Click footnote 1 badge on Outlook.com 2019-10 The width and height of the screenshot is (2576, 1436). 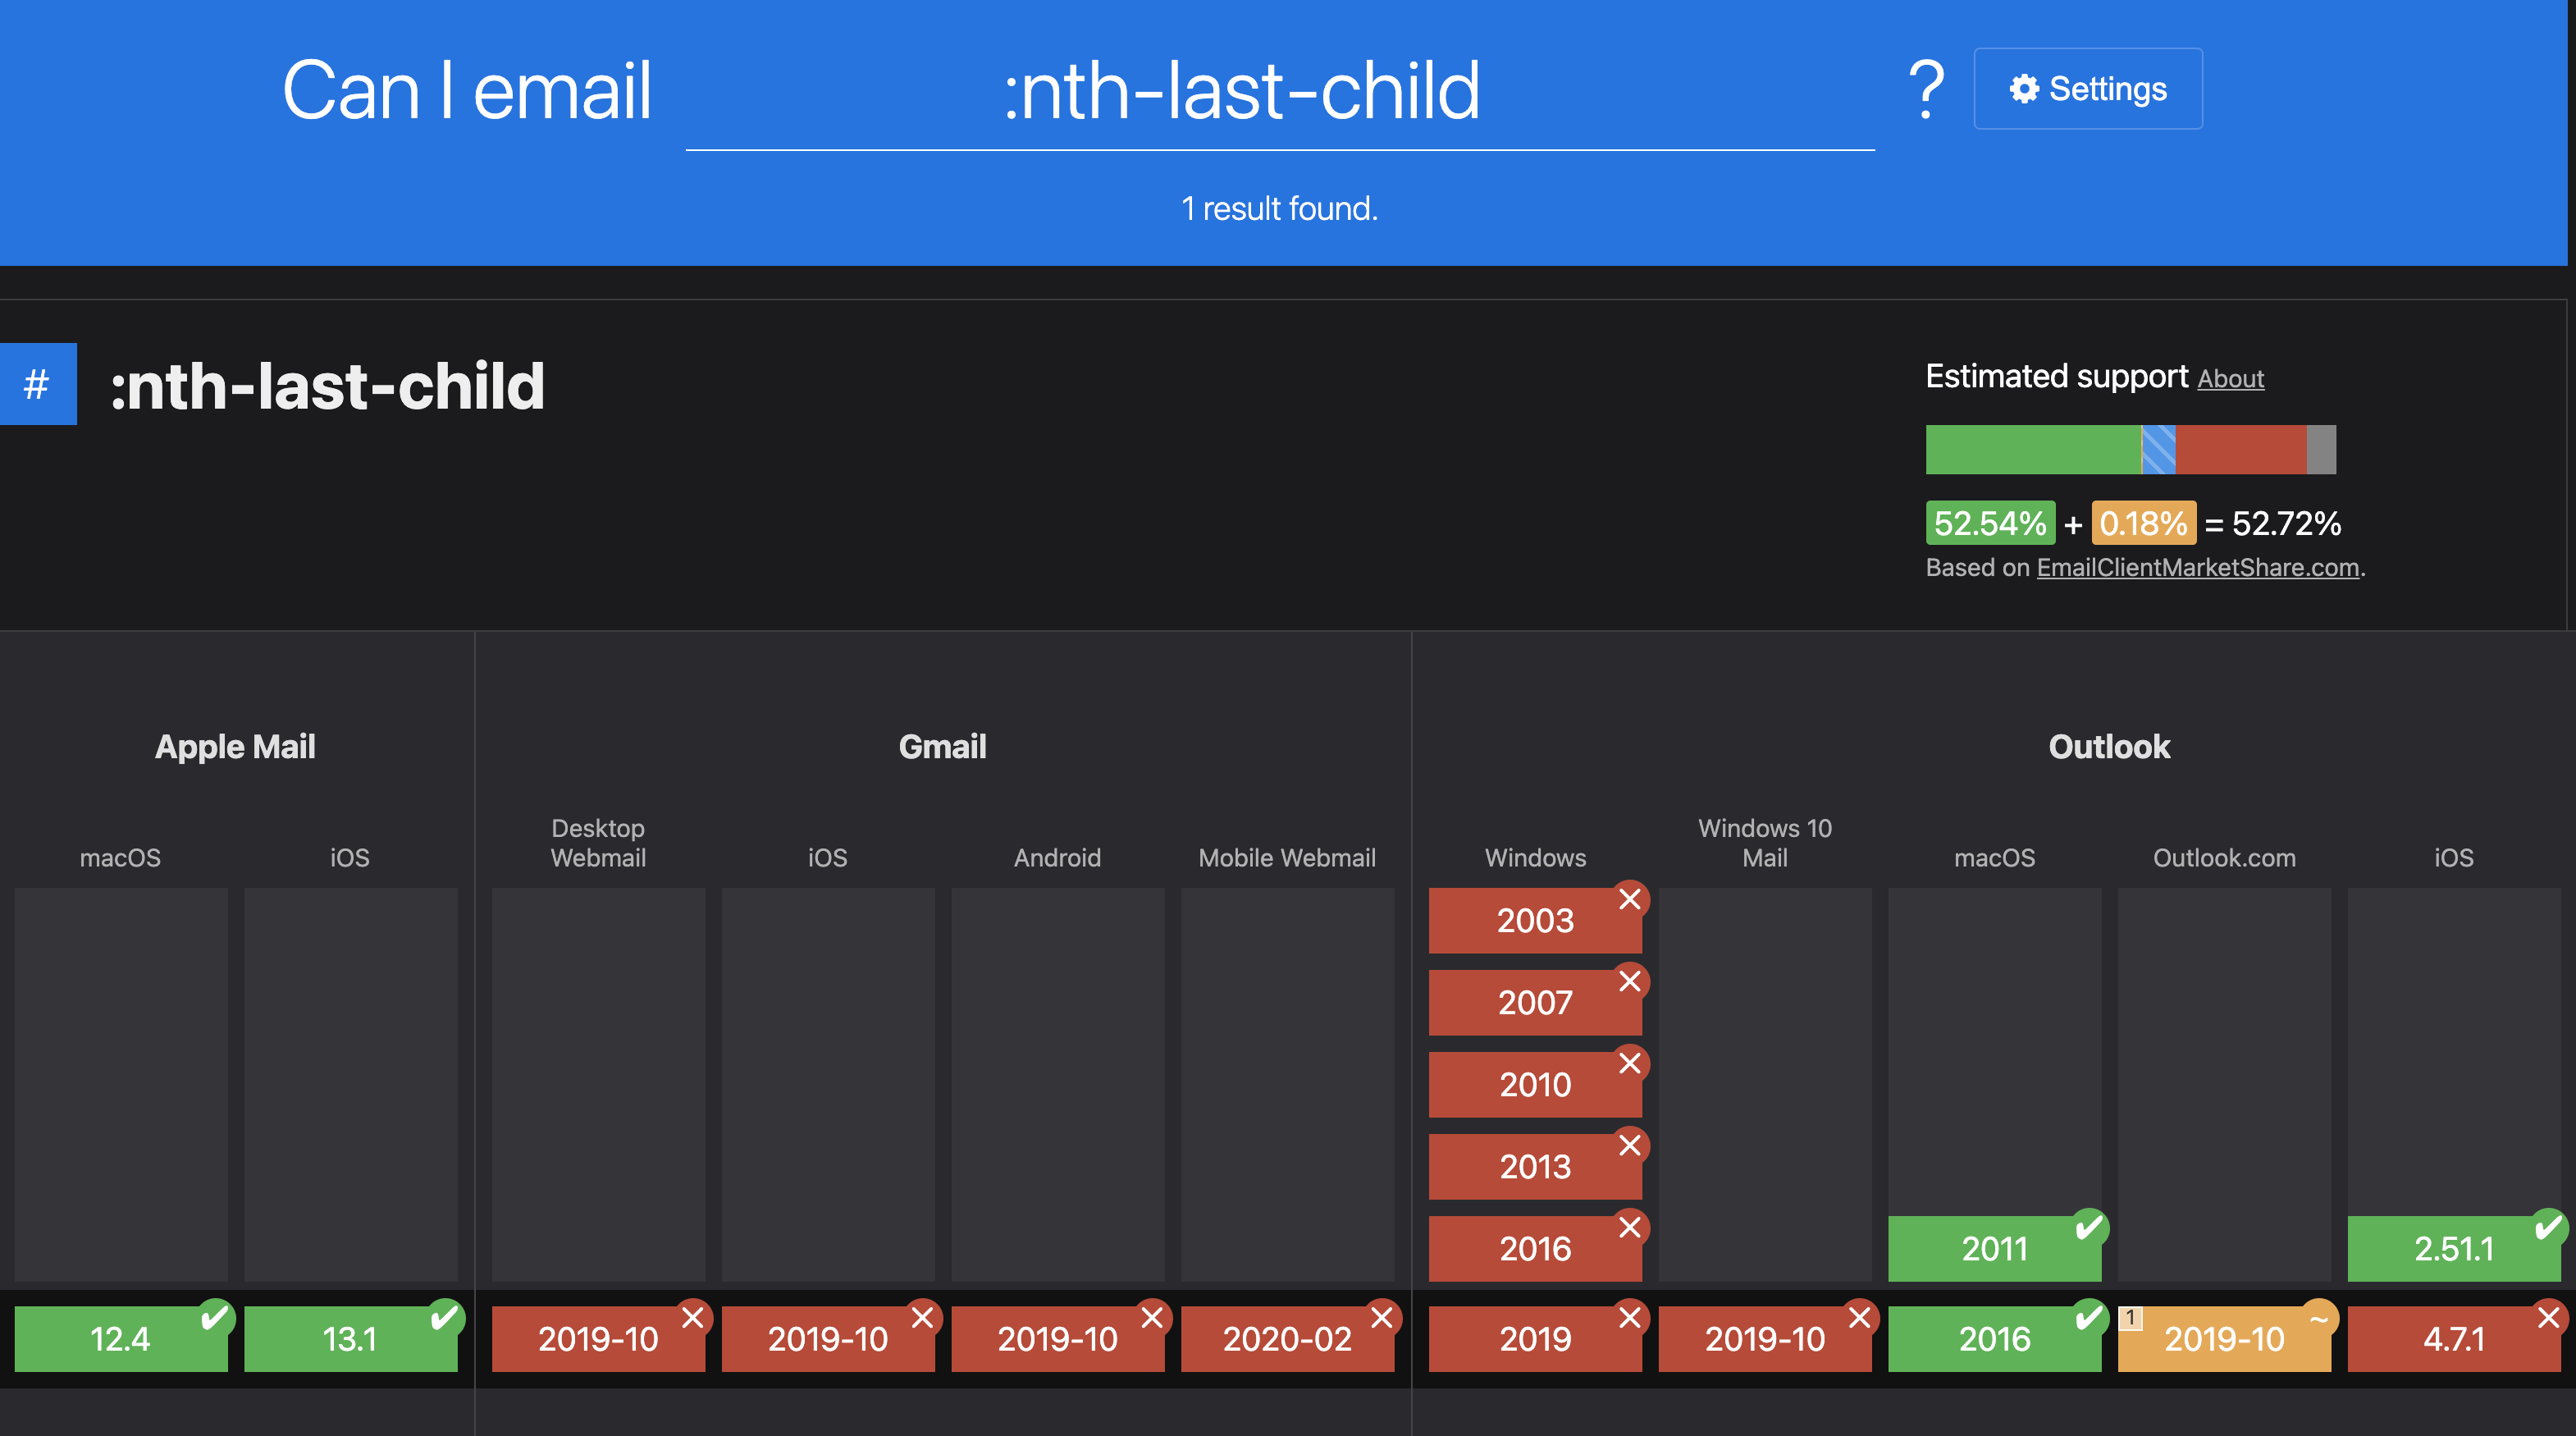(x=2130, y=1318)
